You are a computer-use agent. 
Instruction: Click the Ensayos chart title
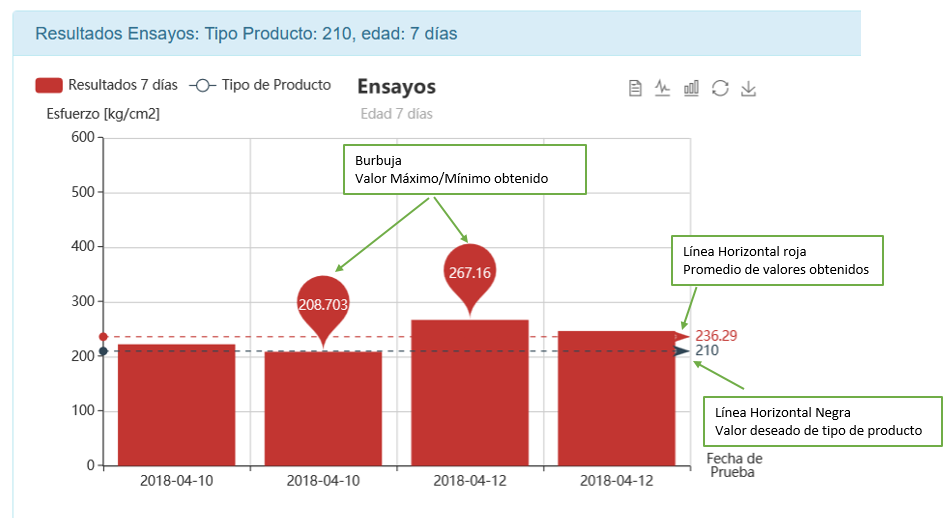[x=396, y=87]
